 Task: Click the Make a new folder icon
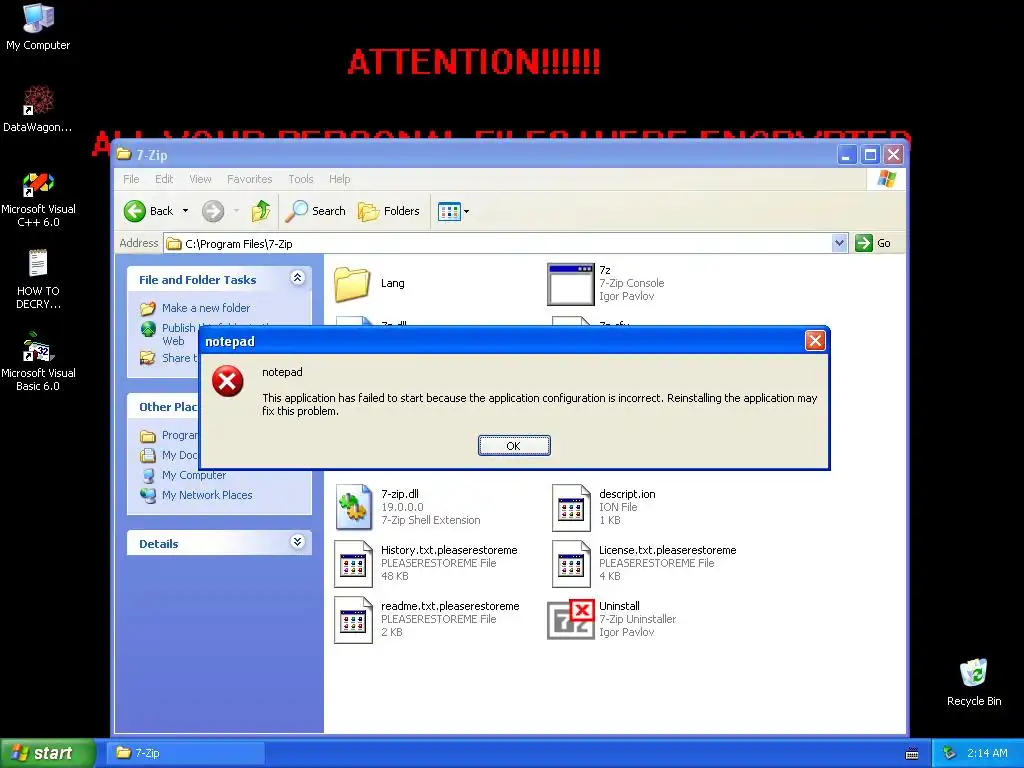point(148,308)
